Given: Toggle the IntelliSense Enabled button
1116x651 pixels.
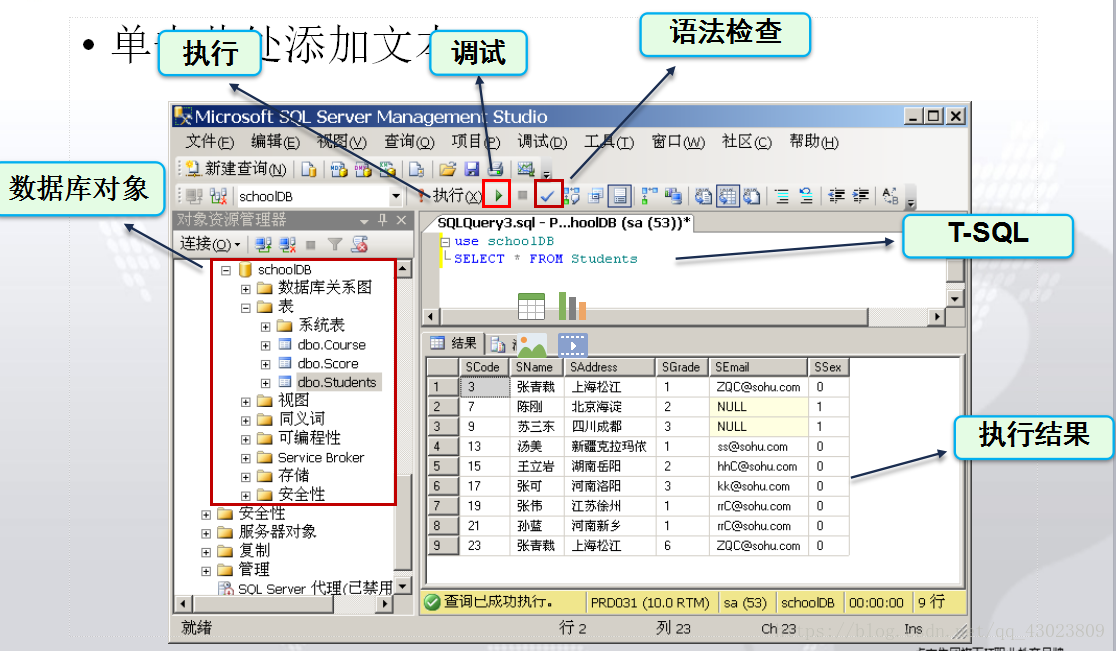Looking at the screenshot, I should pos(620,196).
